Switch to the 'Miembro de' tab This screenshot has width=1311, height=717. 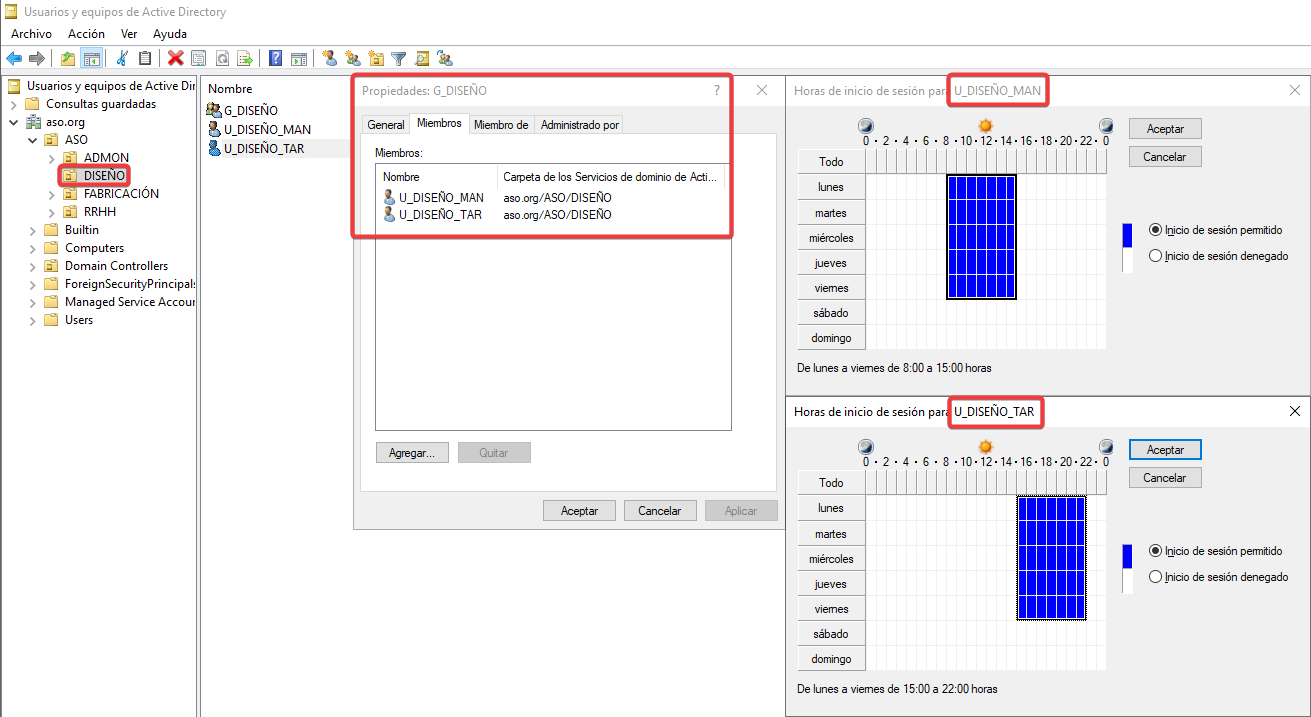(500, 125)
